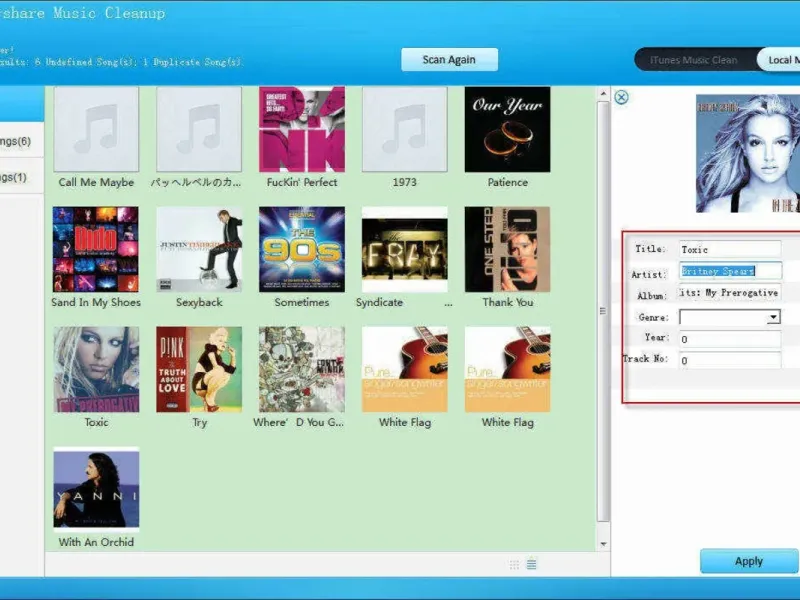Select the Toxic album cover
800x600 pixels.
[96, 369]
